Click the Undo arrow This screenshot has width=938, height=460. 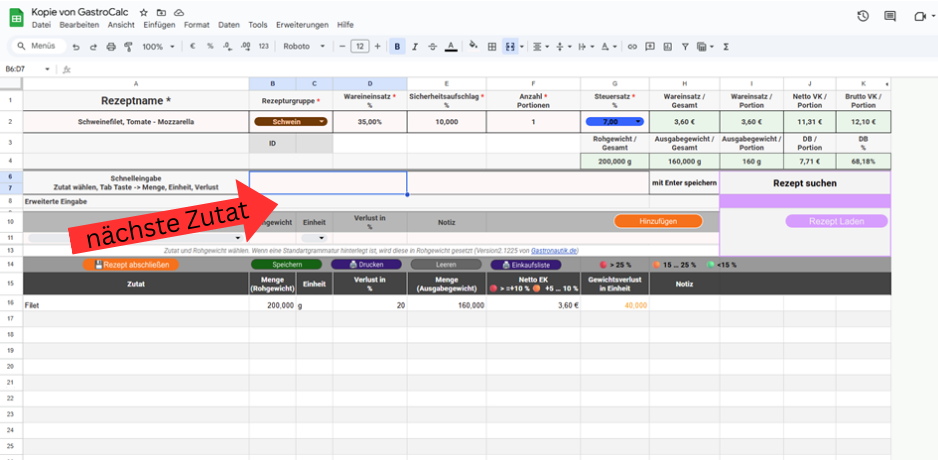click(76, 47)
